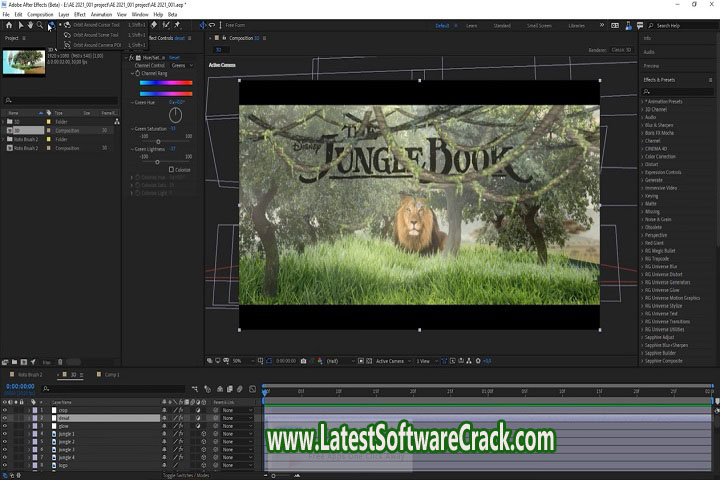Screen dimensions: 720x480
Task: Adjust the Green Saturation slider
Action: pyautogui.click(x=158, y=141)
